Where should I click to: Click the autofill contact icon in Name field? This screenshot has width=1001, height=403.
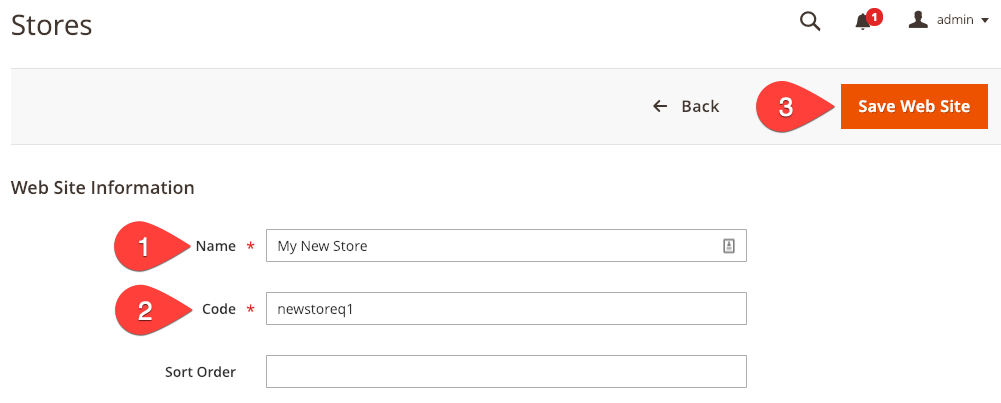coord(729,246)
